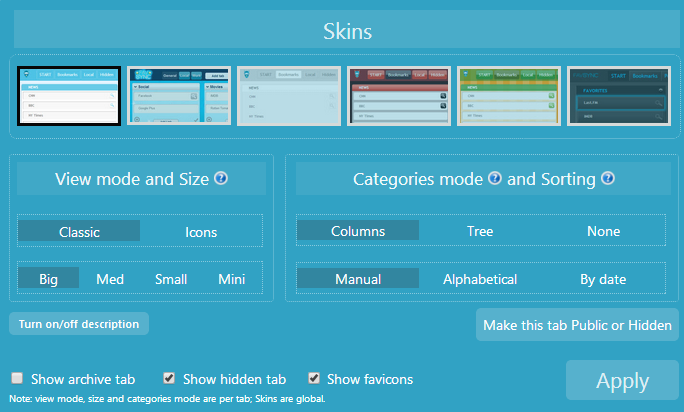Switch the view mode to Icons
The height and width of the screenshot is (412, 684).
click(x=201, y=231)
